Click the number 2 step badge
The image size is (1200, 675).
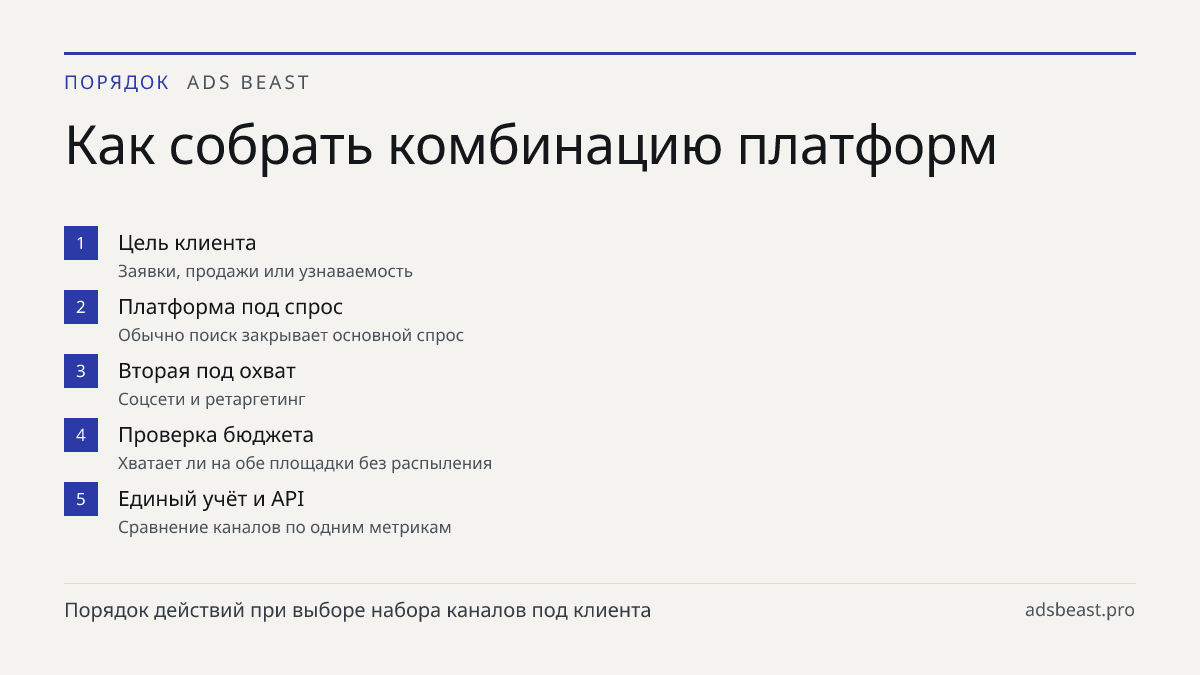pyautogui.click(x=81, y=307)
